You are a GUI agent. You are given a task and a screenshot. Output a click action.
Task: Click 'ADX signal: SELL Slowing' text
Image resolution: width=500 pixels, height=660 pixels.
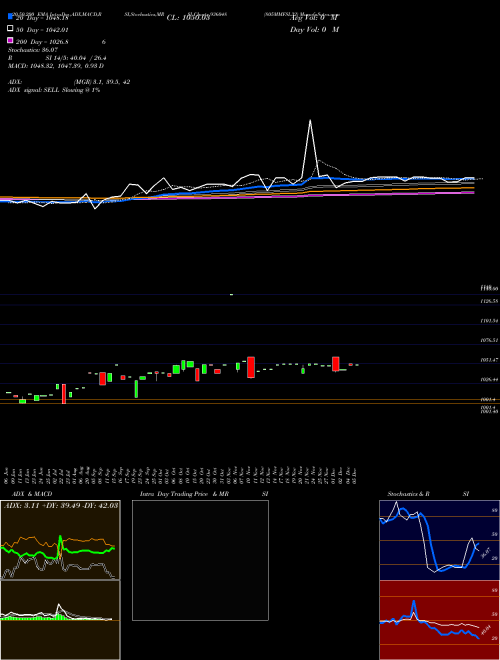click(x=54, y=90)
